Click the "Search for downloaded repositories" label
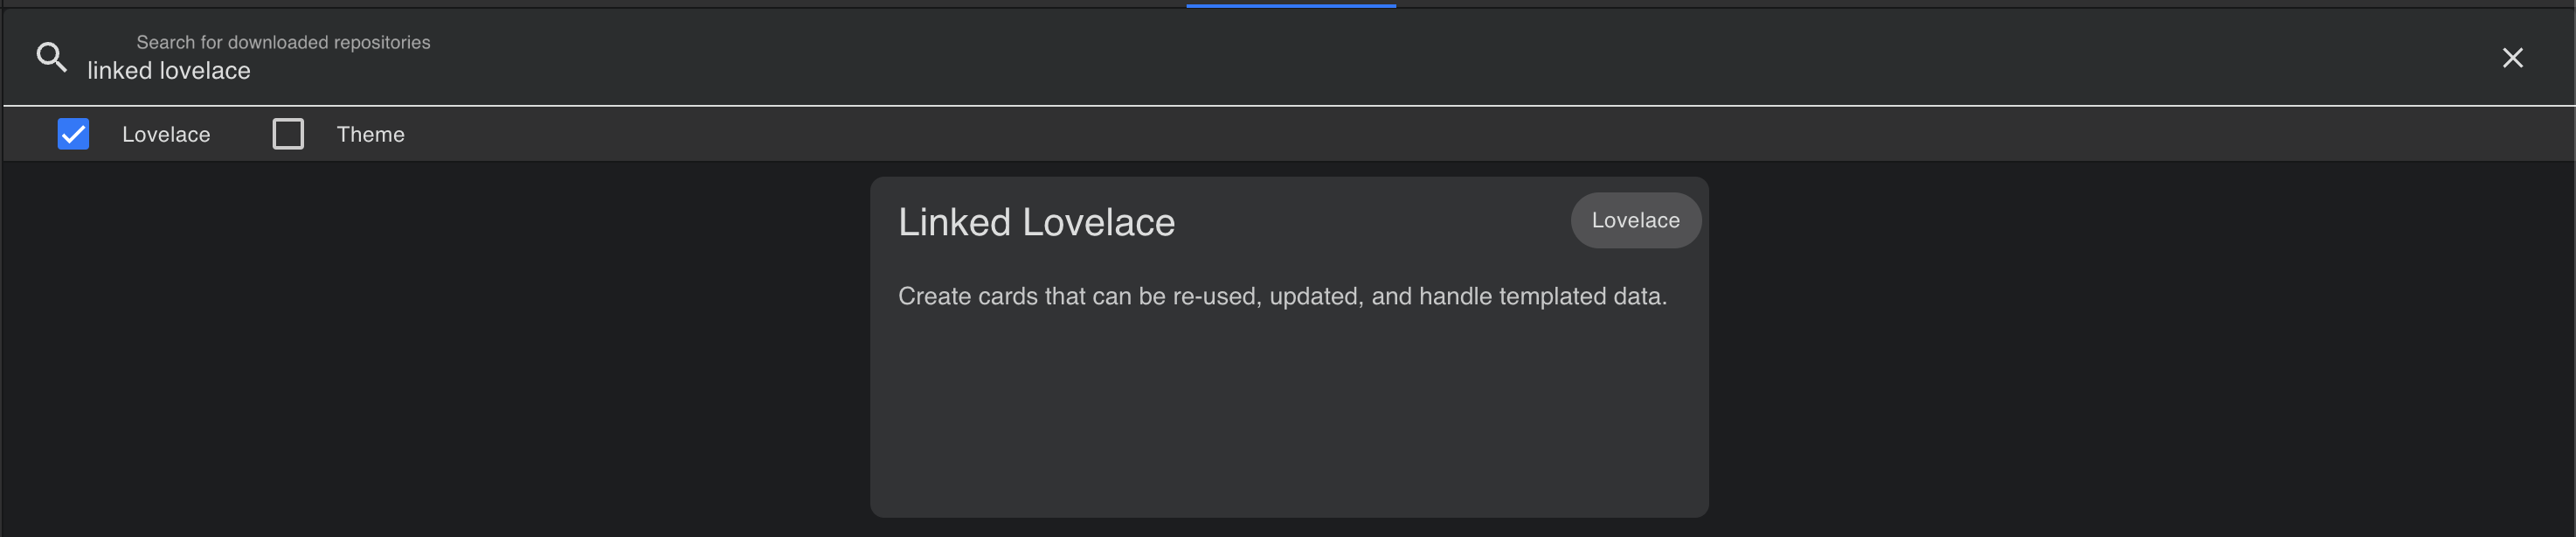 283,42
